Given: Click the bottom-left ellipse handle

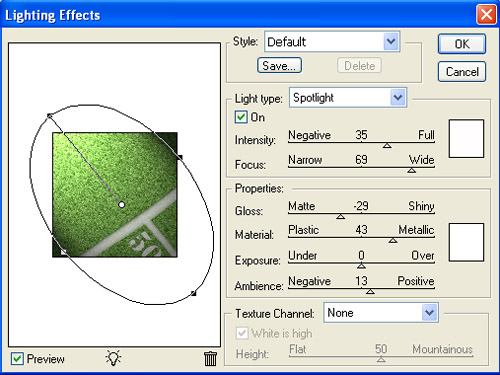Looking at the screenshot, I should (63, 252).
